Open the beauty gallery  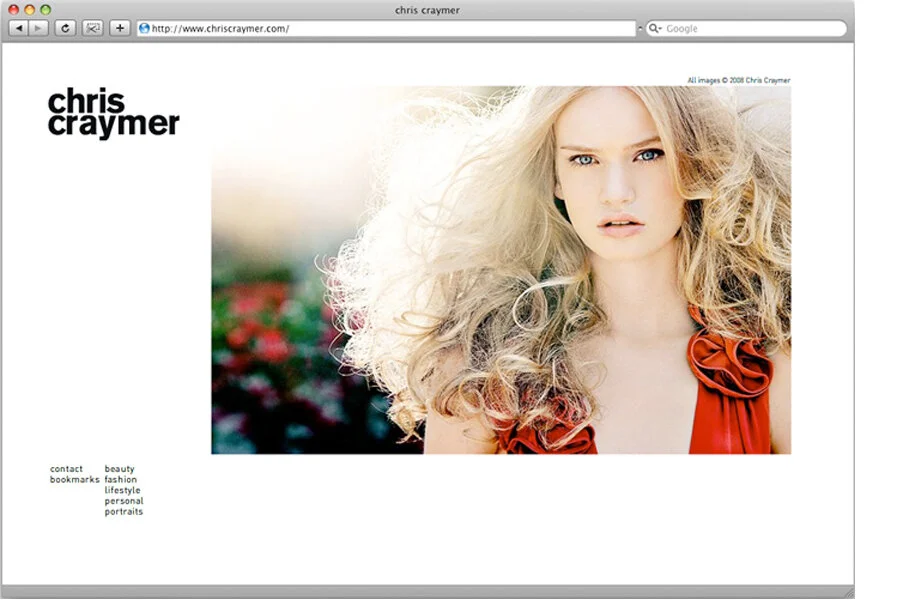pyautogui.click(x=119, y=469)
